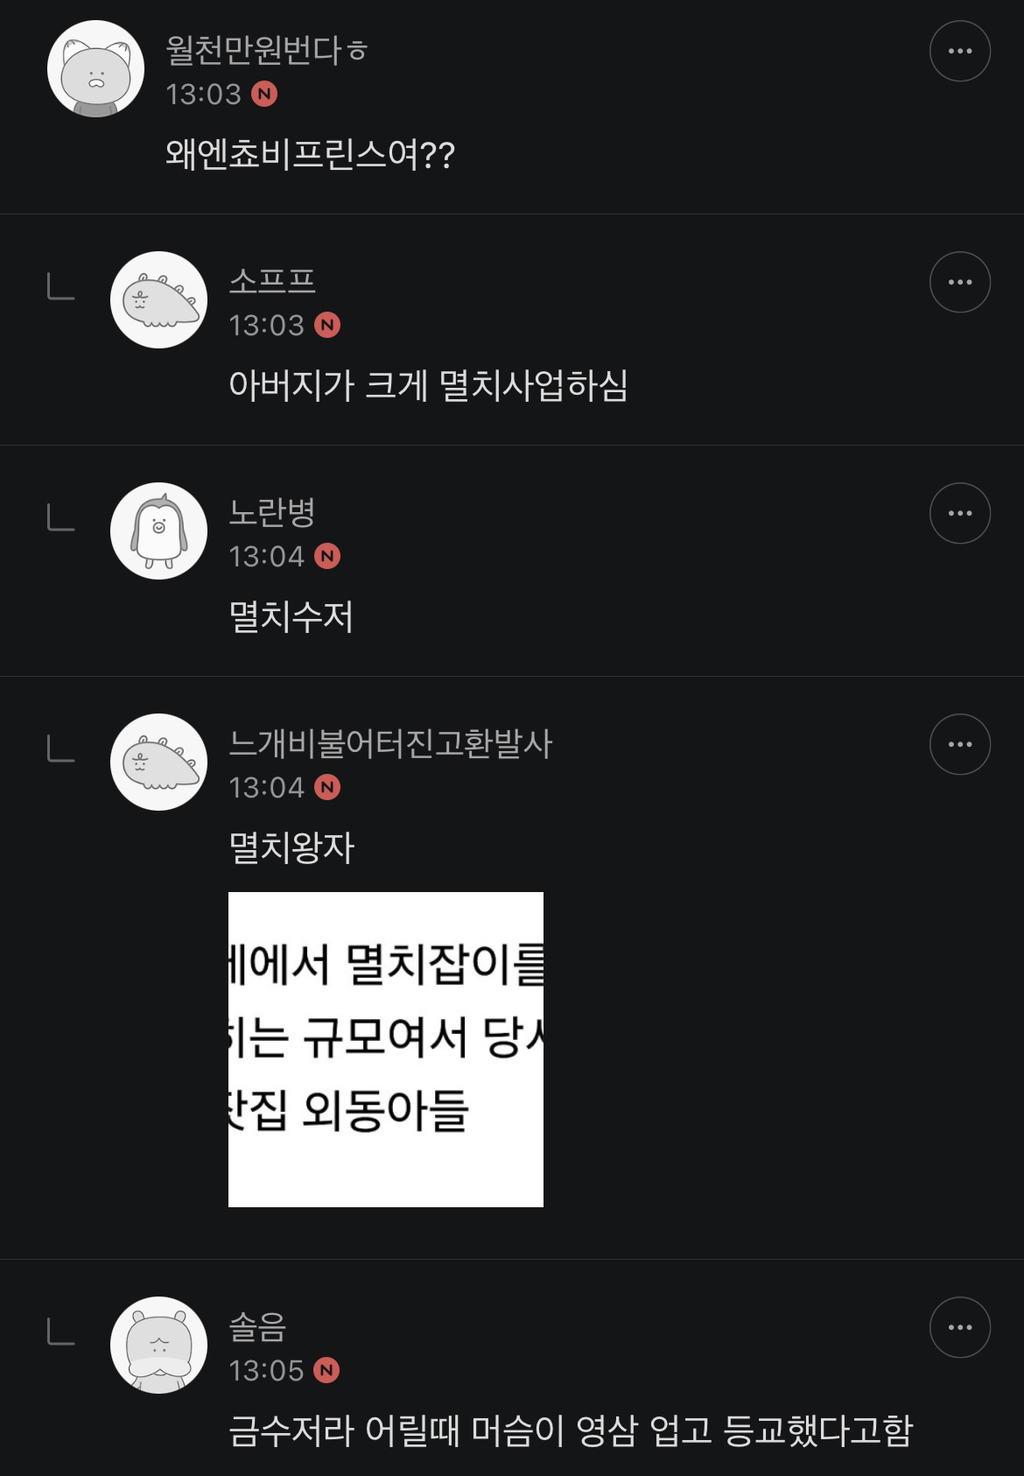Viewport: 1024px width, 1476px height.
Task: Open the attached 멸치잡이 text image
Action: [x=386, y=1049]
